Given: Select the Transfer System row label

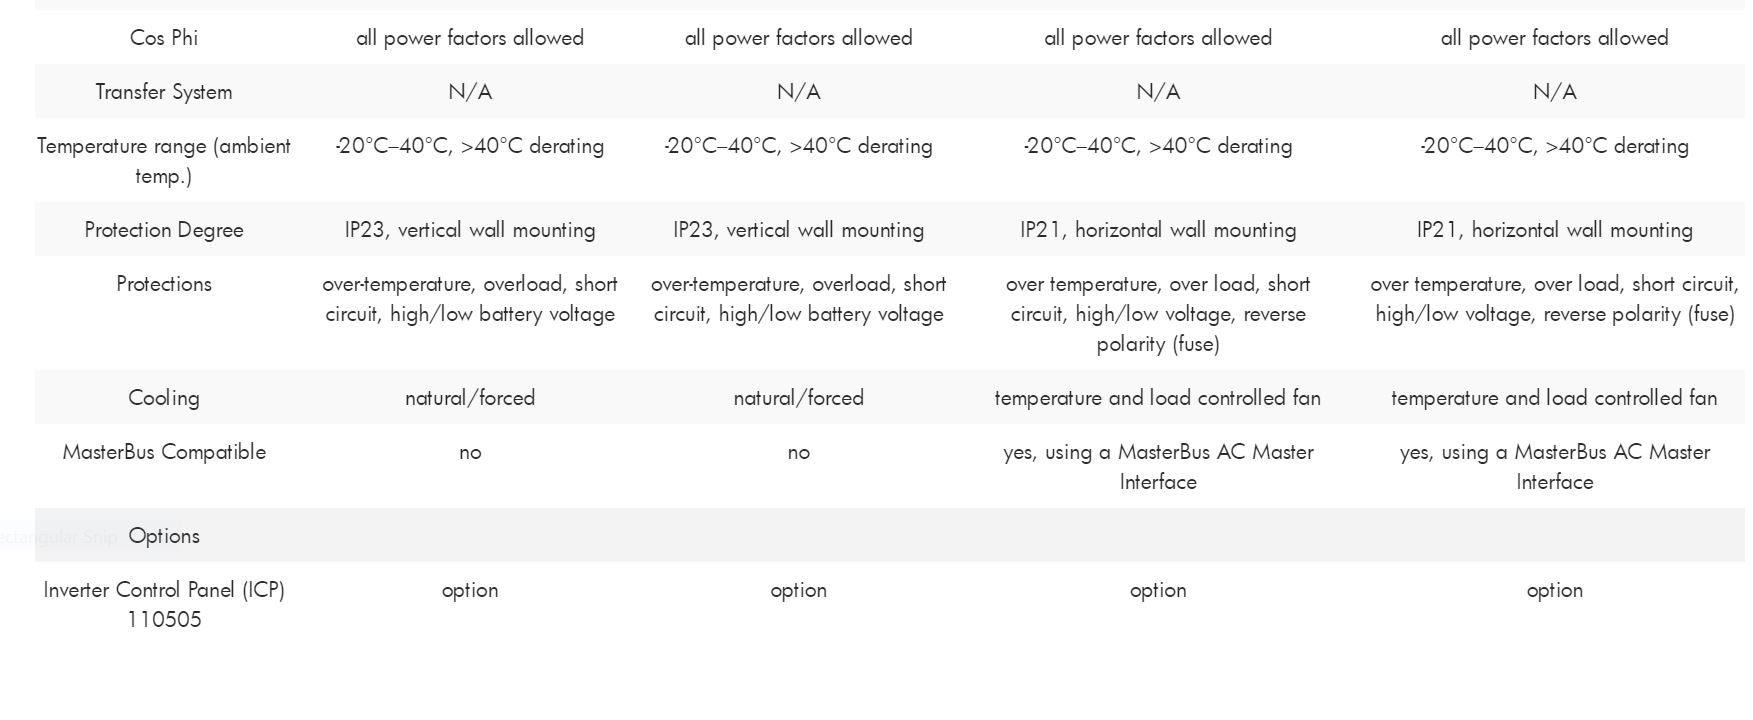Looking at the screenshot, I should [164, 92].
